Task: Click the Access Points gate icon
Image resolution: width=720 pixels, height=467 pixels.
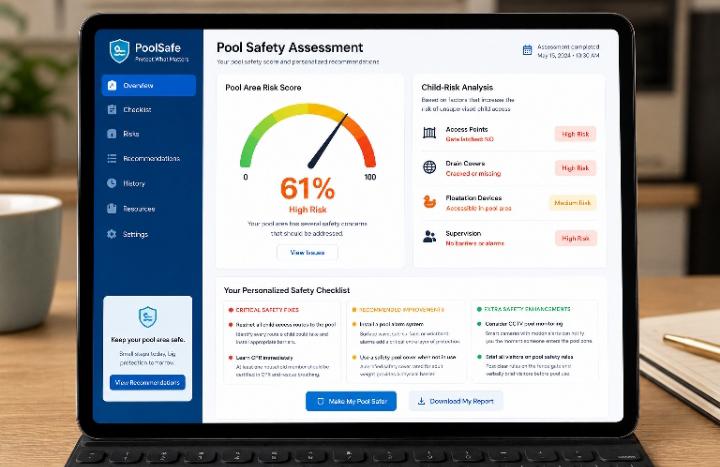Action: (x=429, y=133)
